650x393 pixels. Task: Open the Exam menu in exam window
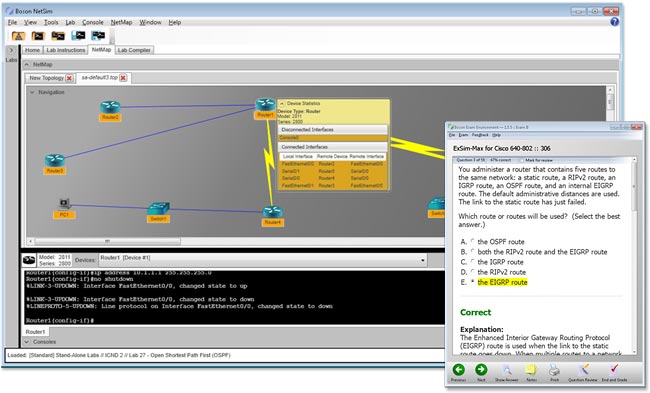click(463, 135)
